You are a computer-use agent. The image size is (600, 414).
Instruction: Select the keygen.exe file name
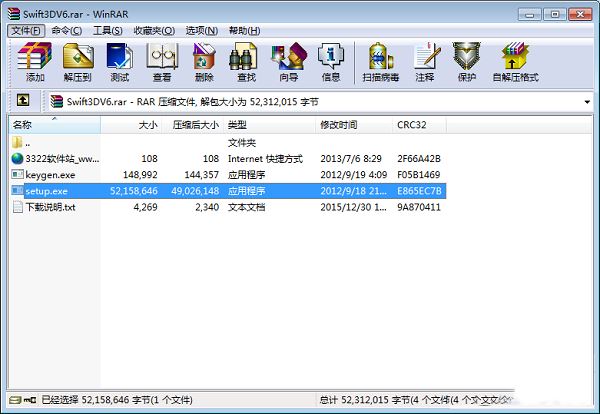[50, 175]
